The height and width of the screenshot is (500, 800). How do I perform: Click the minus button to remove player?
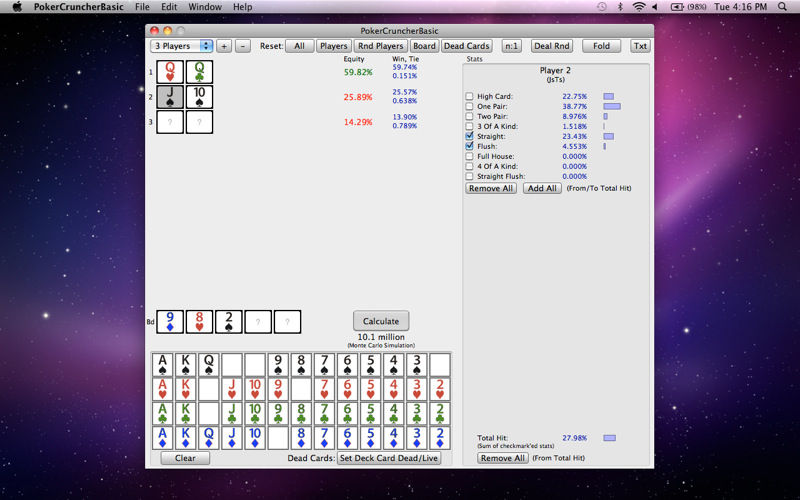coord(243,46)
